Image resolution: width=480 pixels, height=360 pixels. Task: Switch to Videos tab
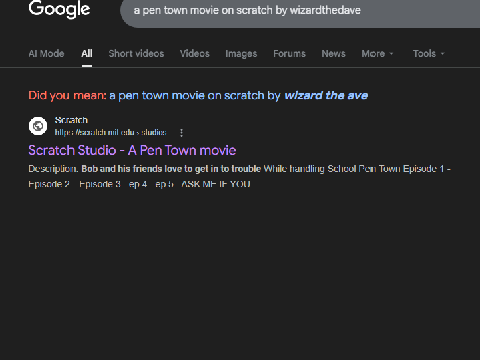point(195,54)
